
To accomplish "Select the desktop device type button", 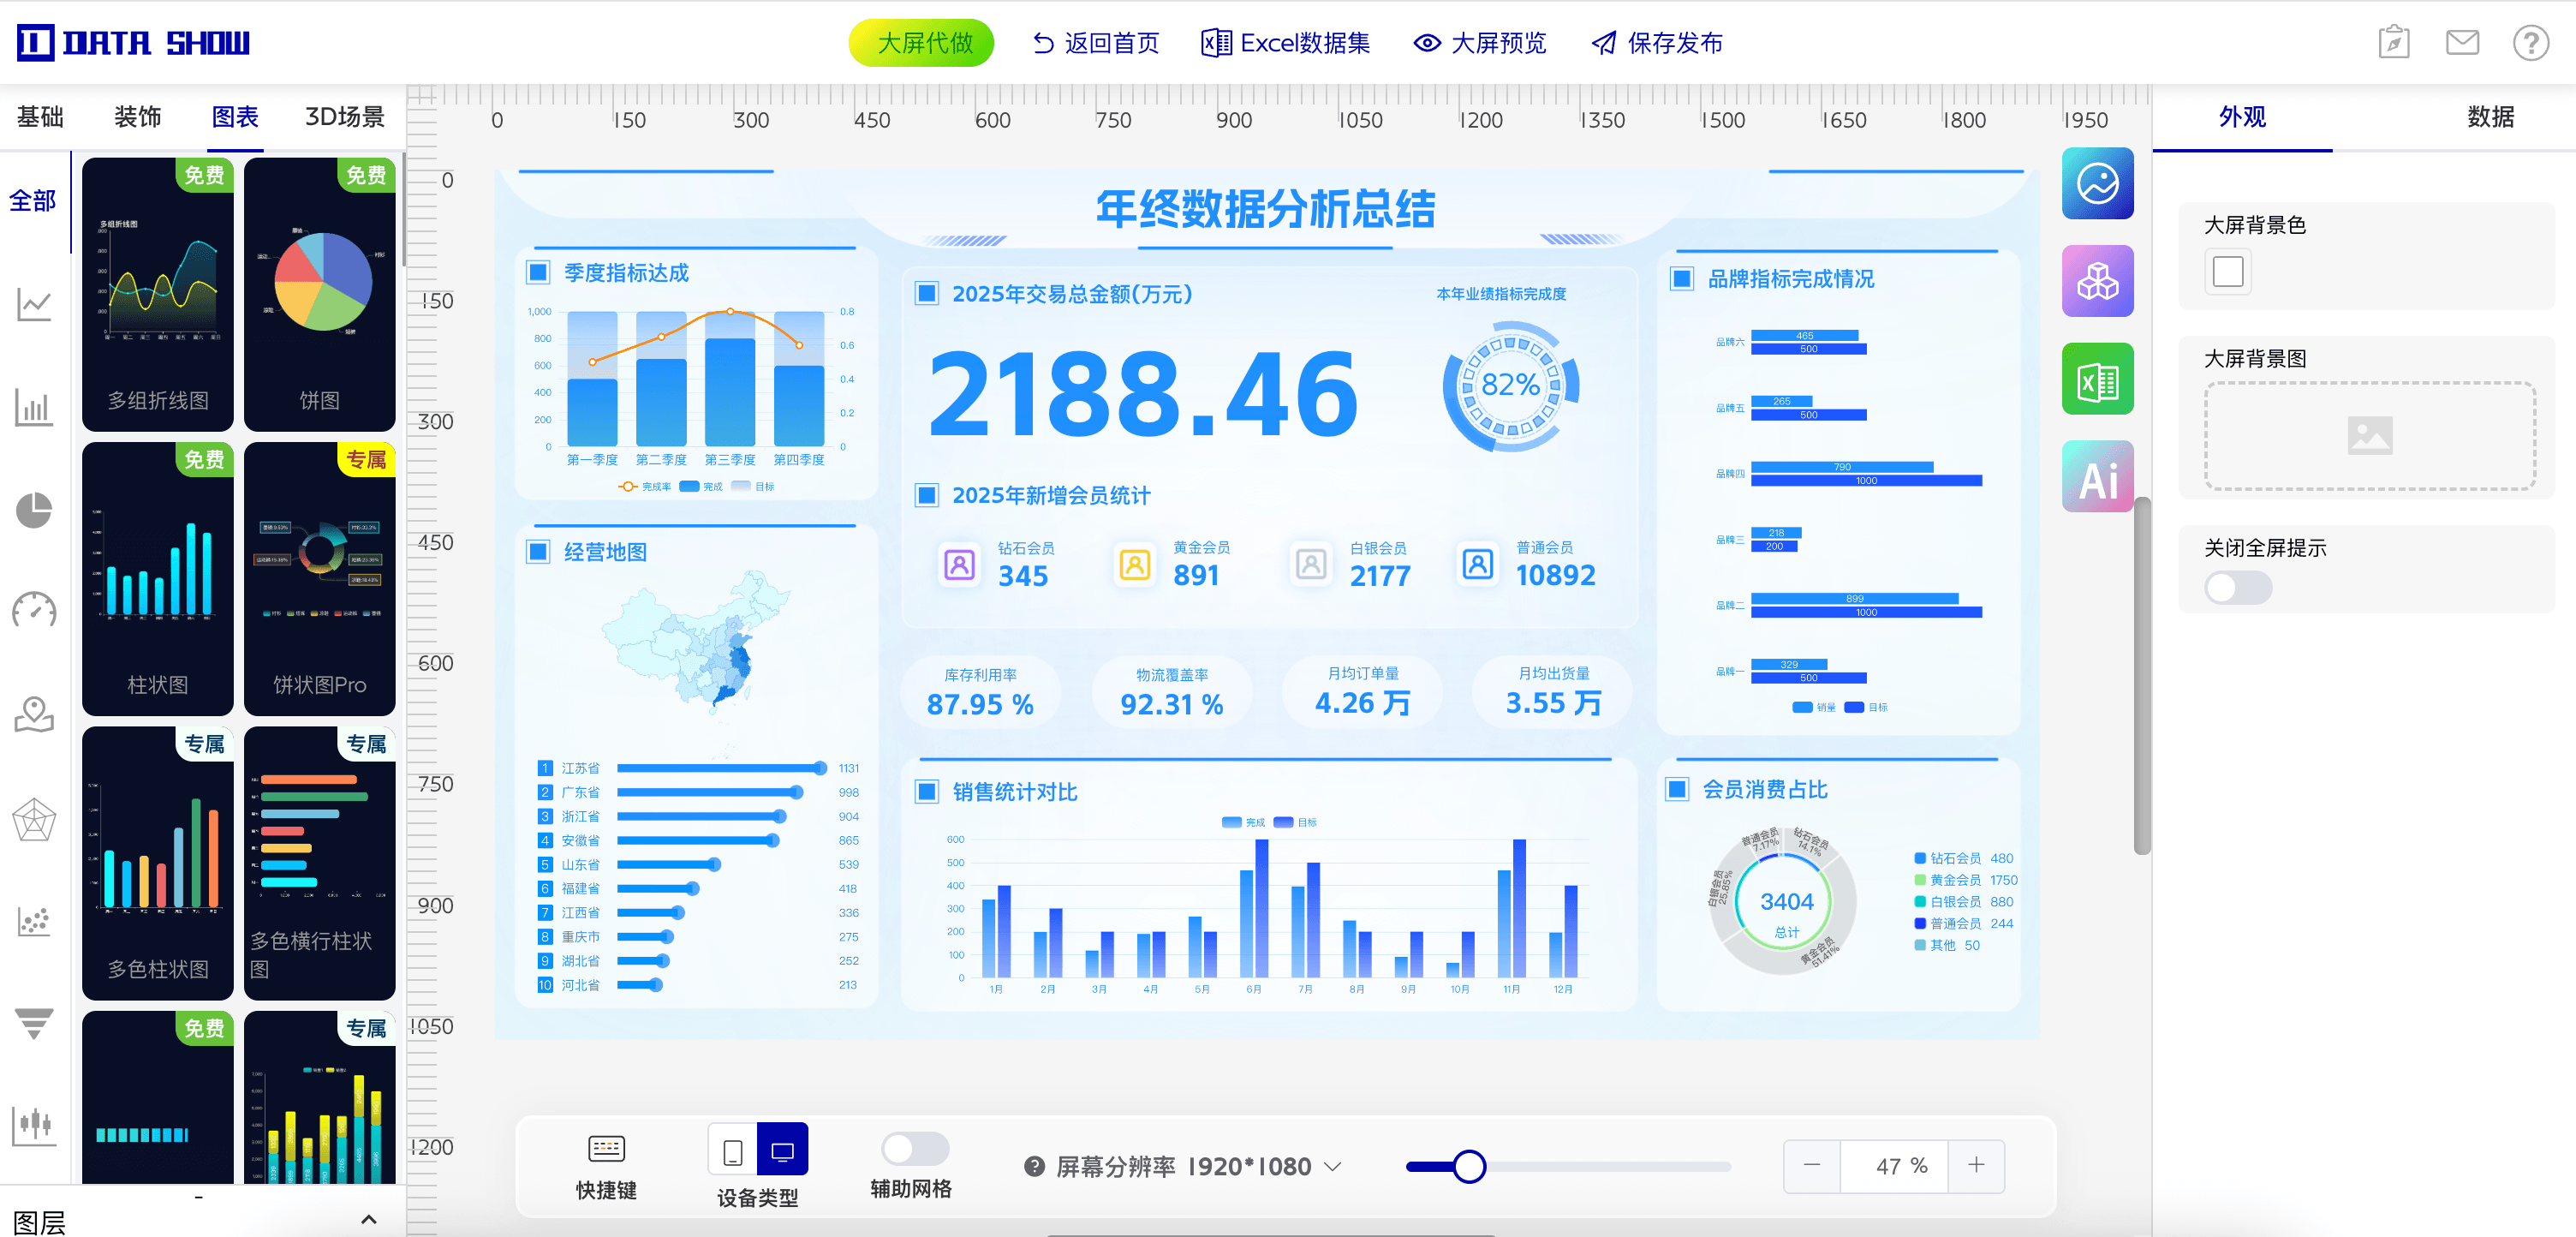I will tap(782, 1150).
